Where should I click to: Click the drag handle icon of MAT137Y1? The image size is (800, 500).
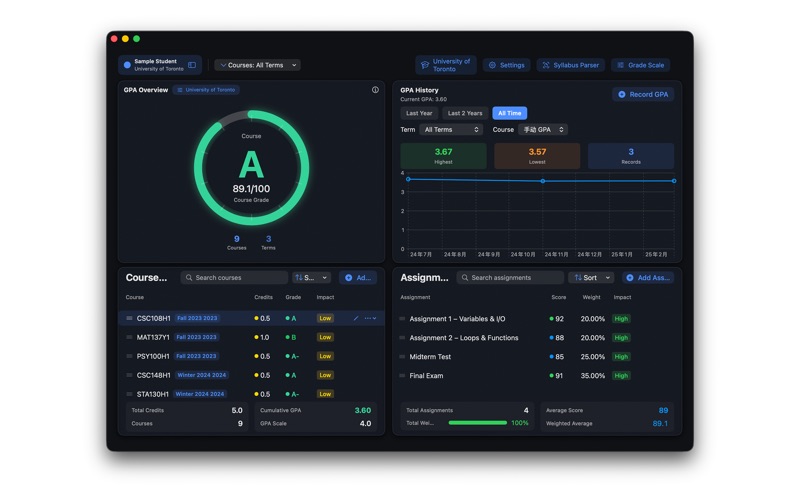129,337
